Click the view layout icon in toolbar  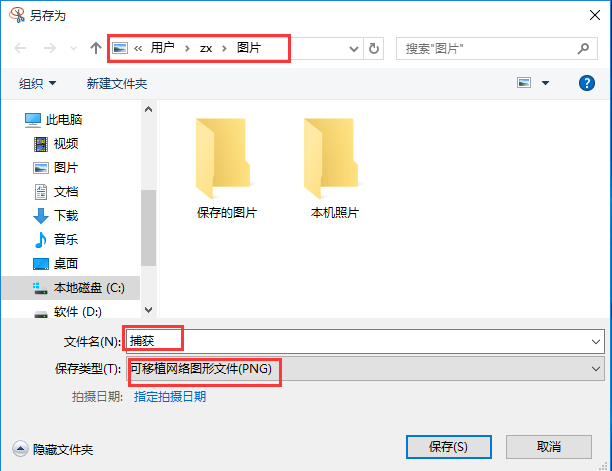[x=524, y=83]
